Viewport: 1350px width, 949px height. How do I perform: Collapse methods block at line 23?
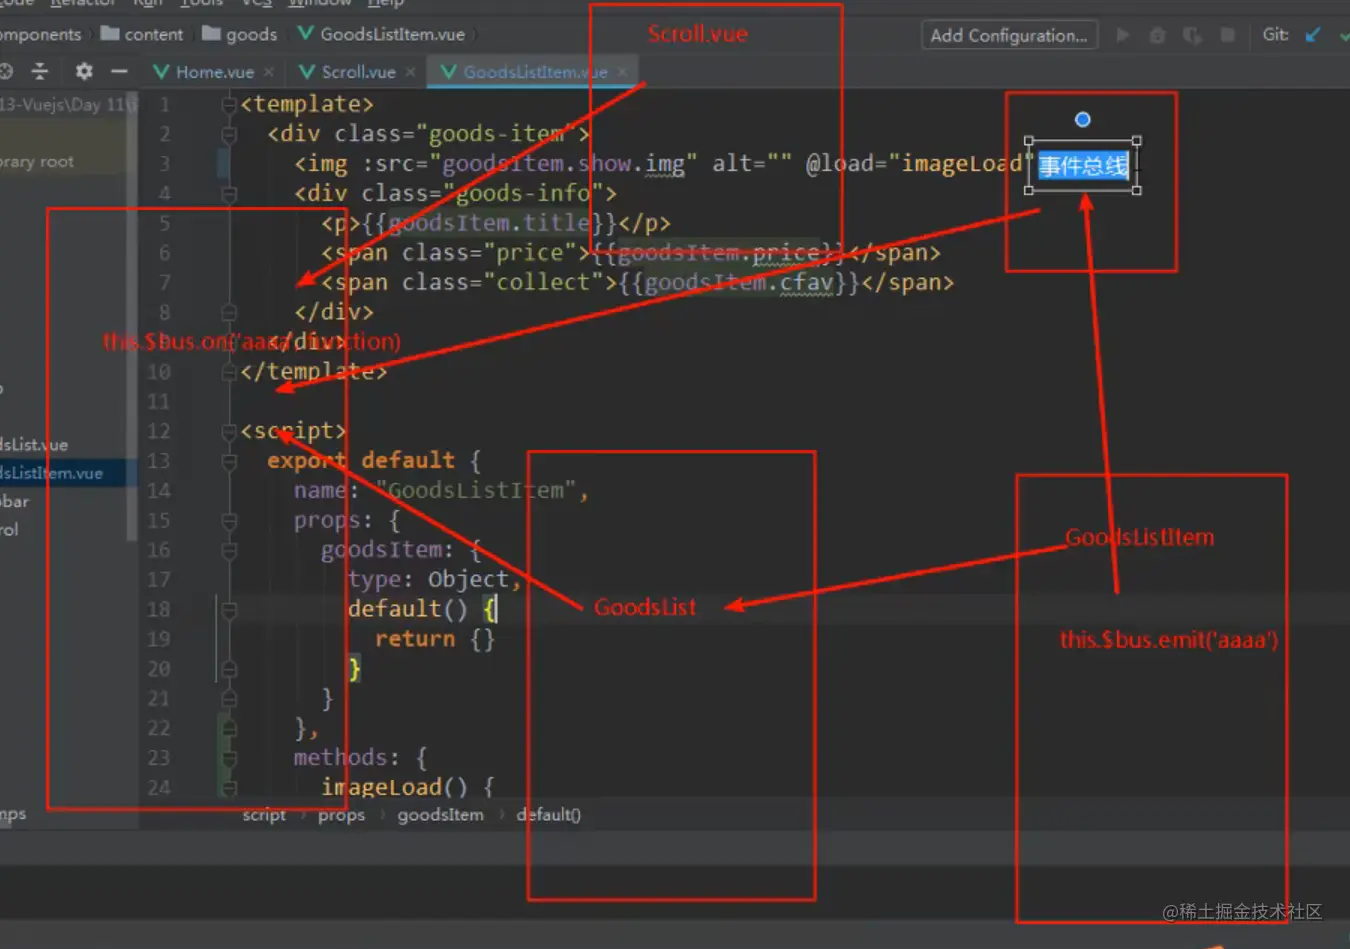coord(229,758)
